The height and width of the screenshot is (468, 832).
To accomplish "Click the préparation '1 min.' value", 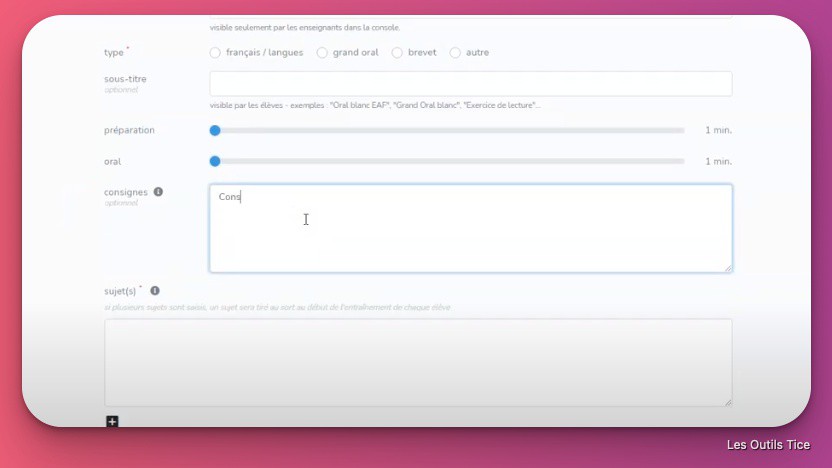I will (718, 131).
